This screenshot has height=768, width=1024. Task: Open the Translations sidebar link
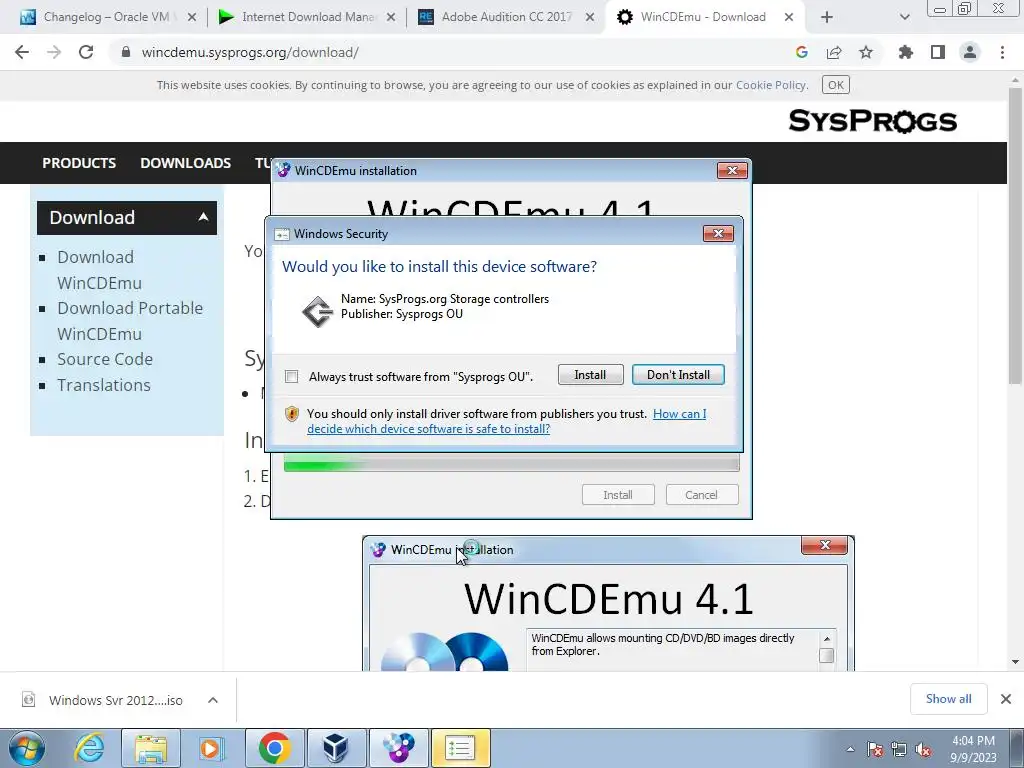pyautogui.click(x=104, y=385)
